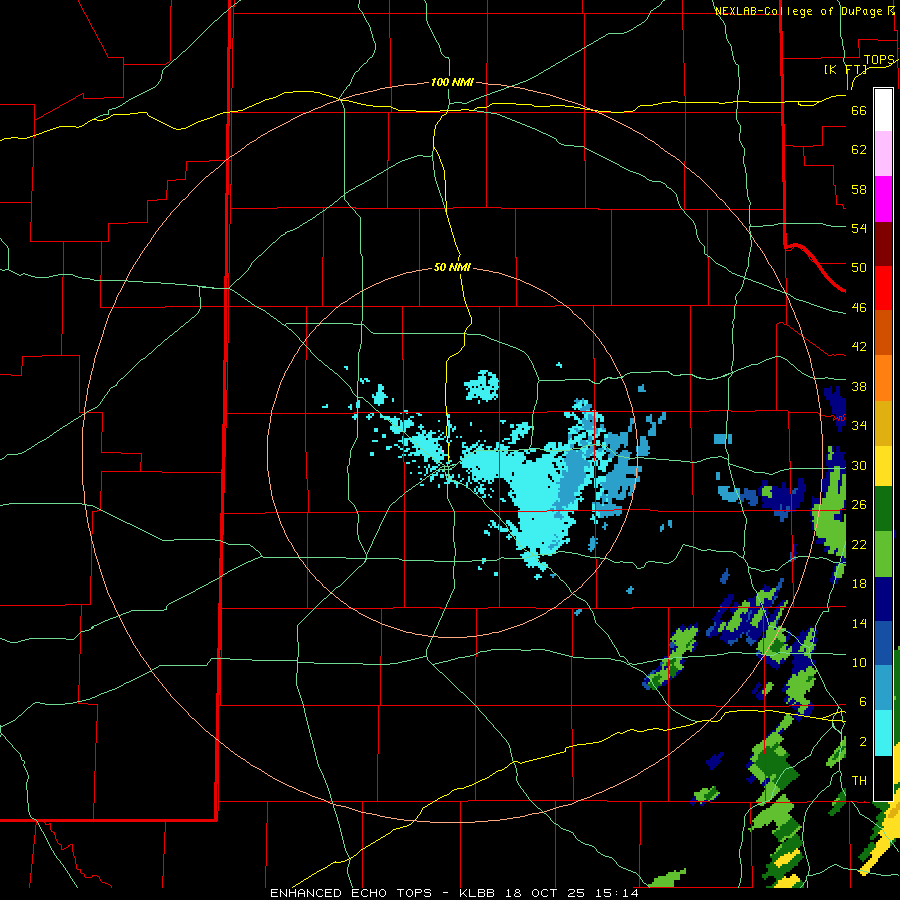Click the "18 OCT 25" date text

(545, 893)
